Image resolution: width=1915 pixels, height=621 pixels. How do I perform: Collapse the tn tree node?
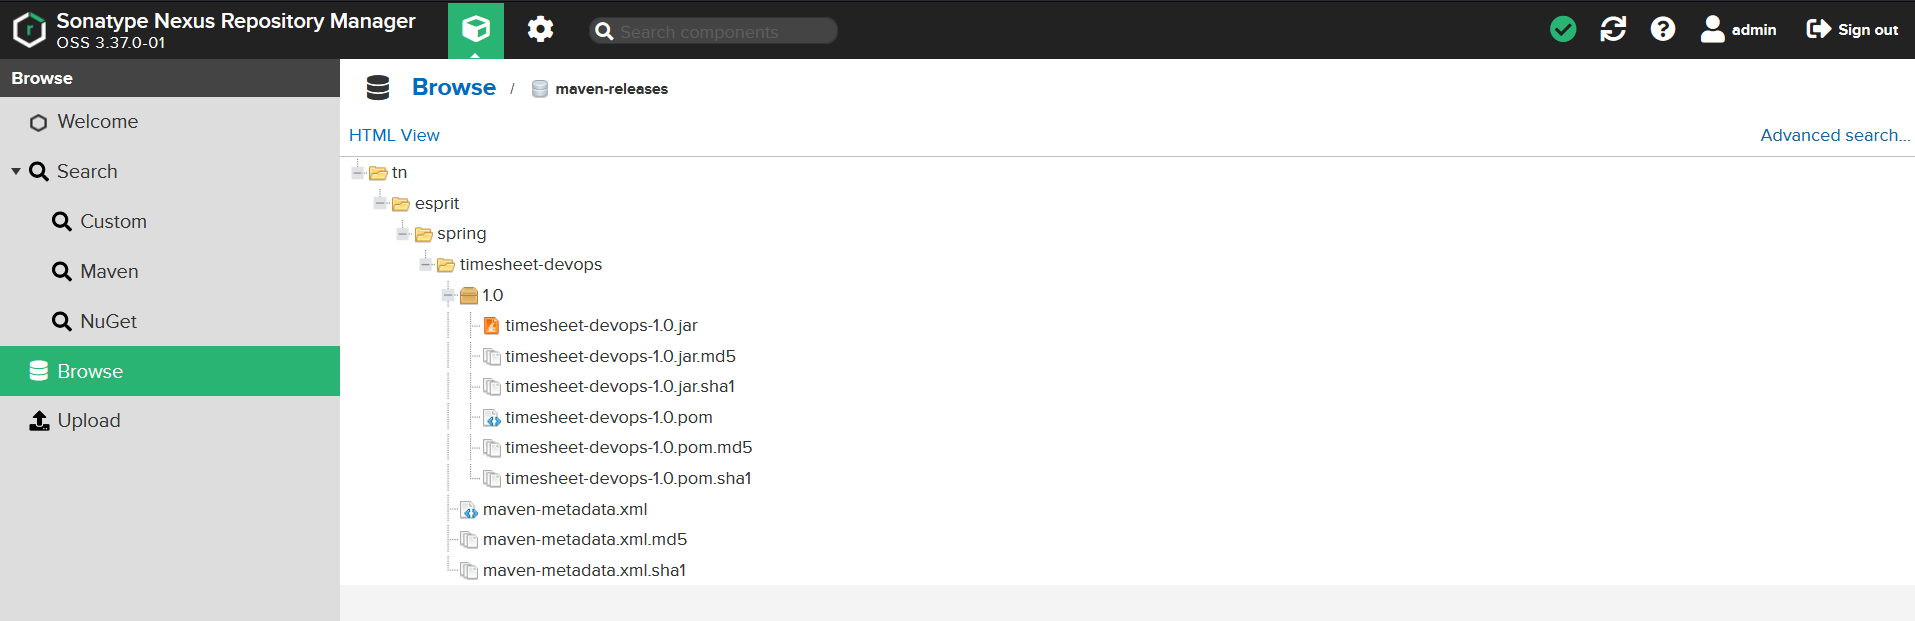tap(357, 172)
